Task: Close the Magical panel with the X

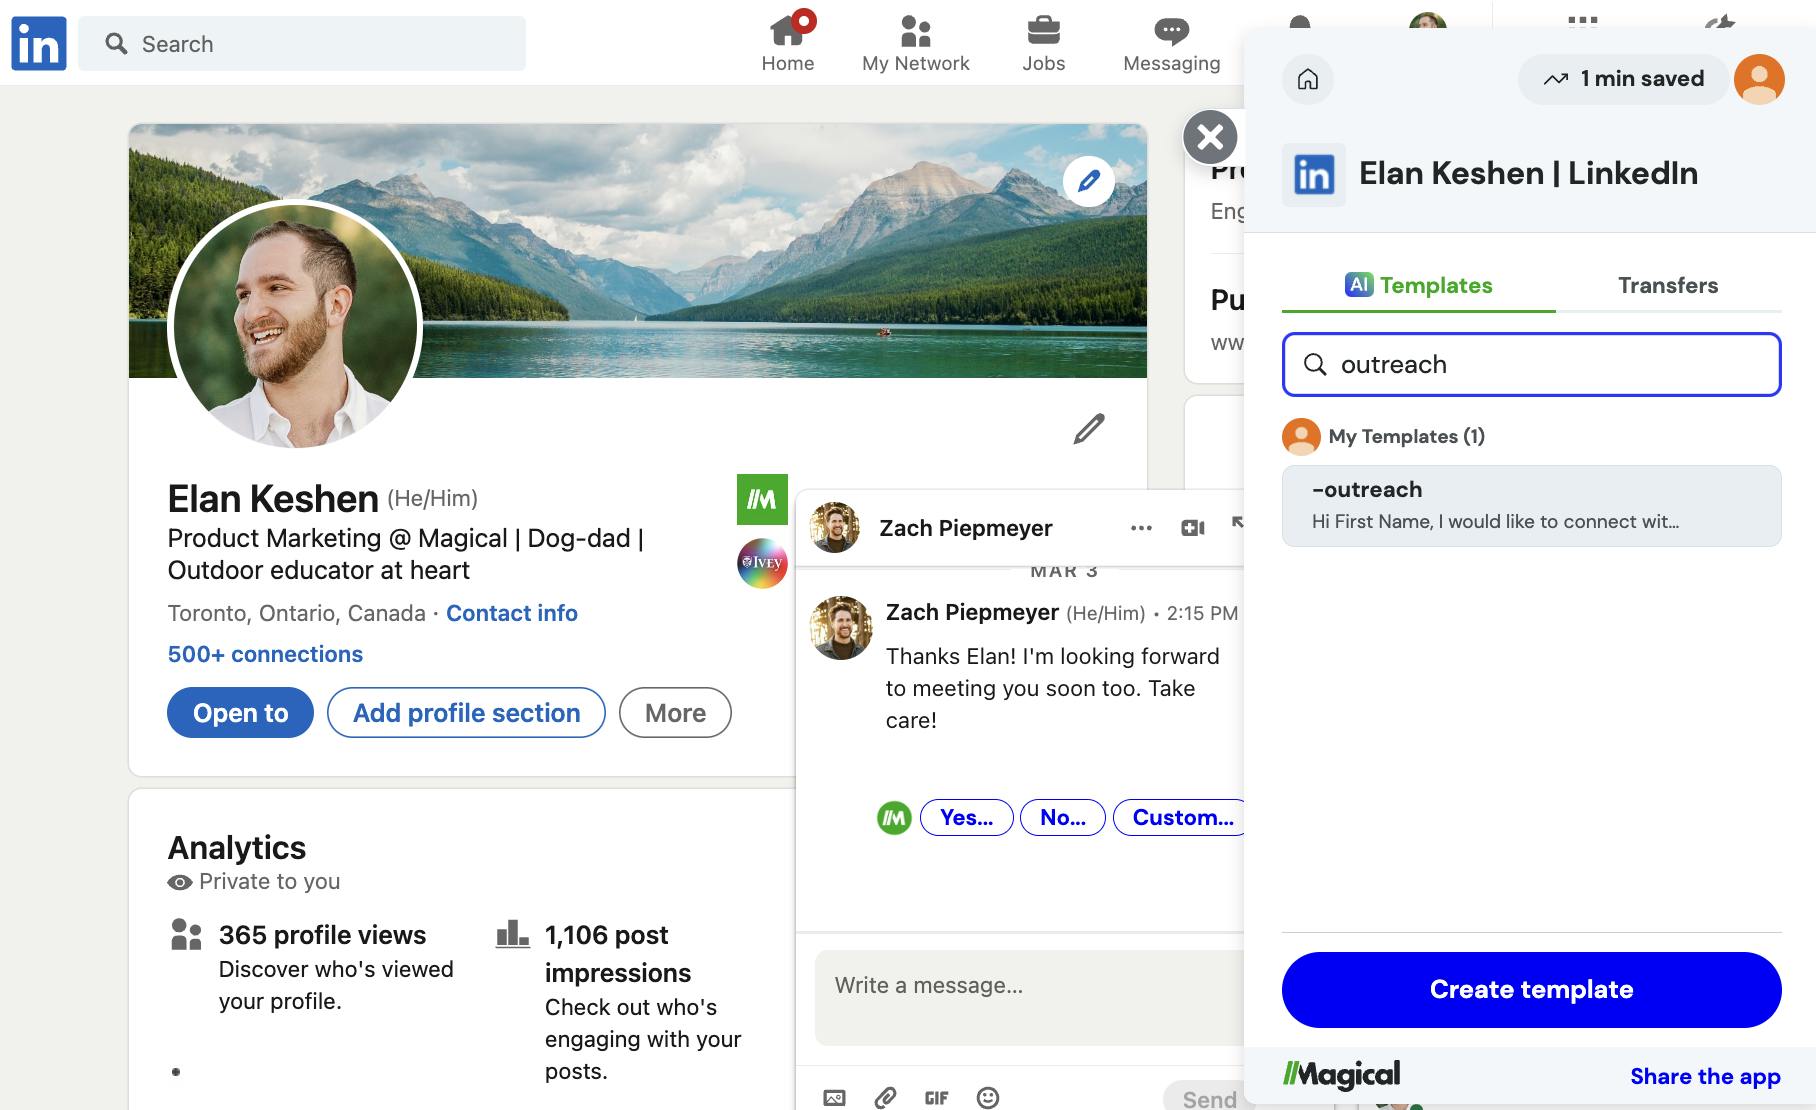Action: click(1210, 137)
